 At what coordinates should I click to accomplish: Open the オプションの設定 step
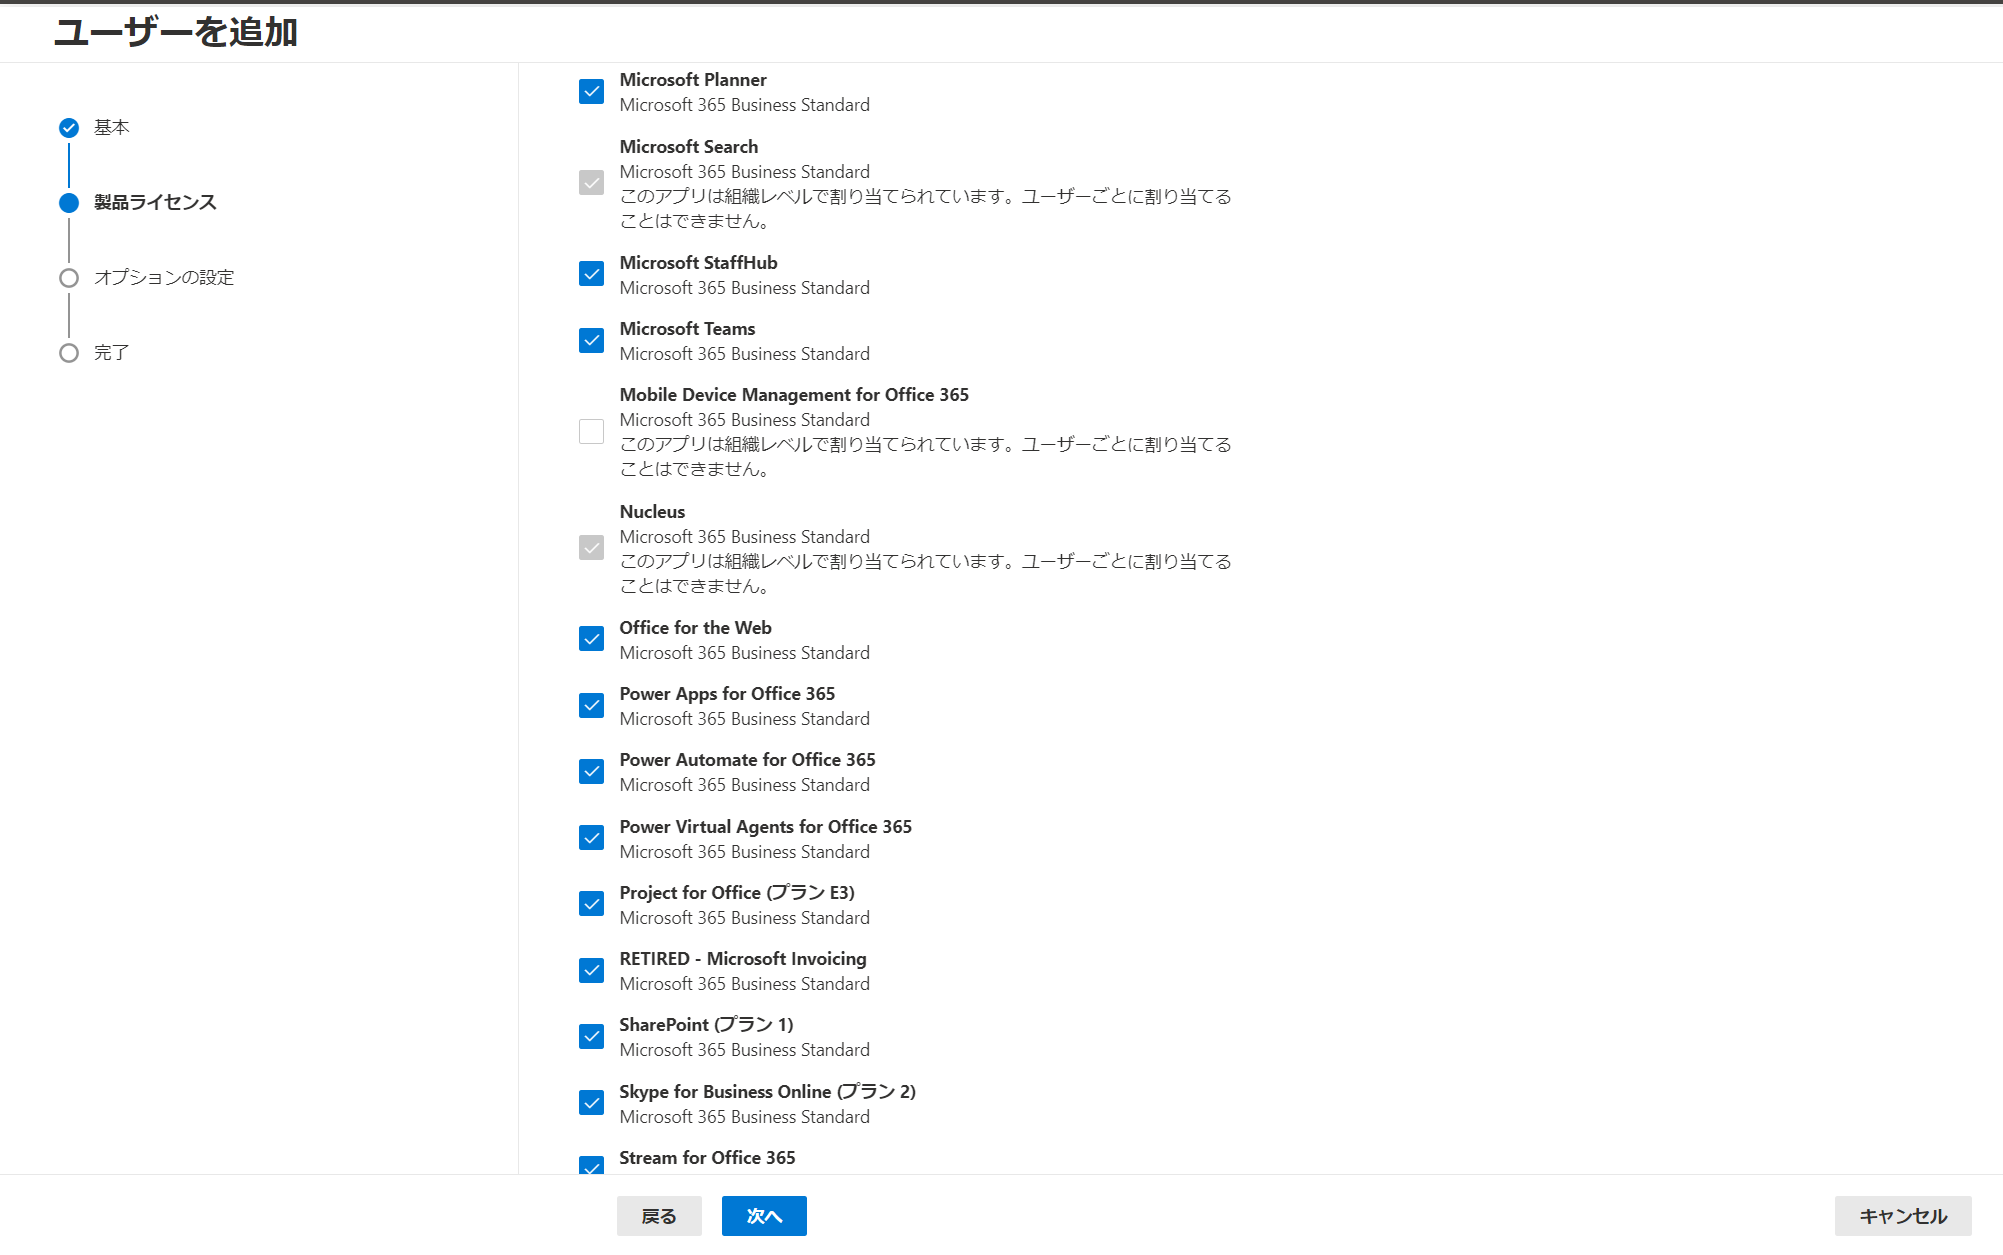(164, 277)
